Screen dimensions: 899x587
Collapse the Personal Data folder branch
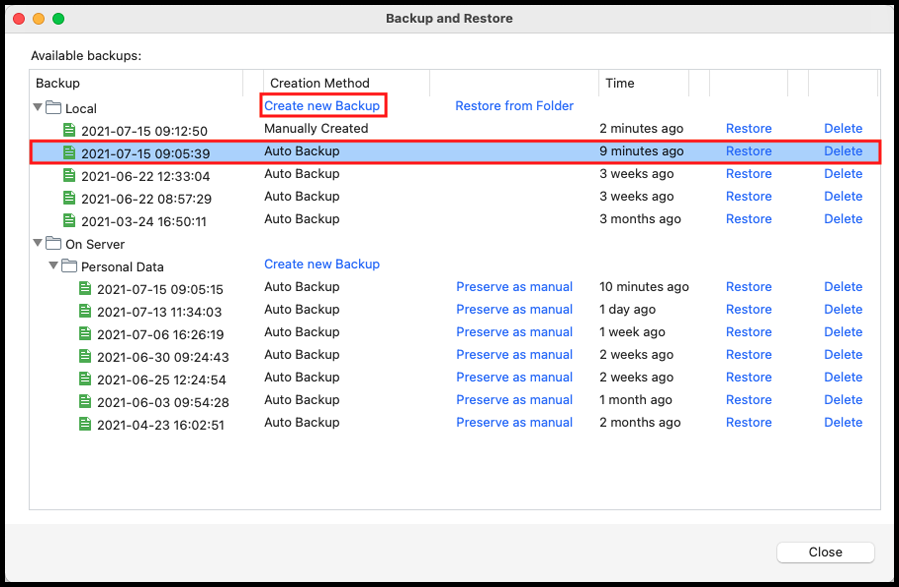pyautogui.click(x=53, y=266)
